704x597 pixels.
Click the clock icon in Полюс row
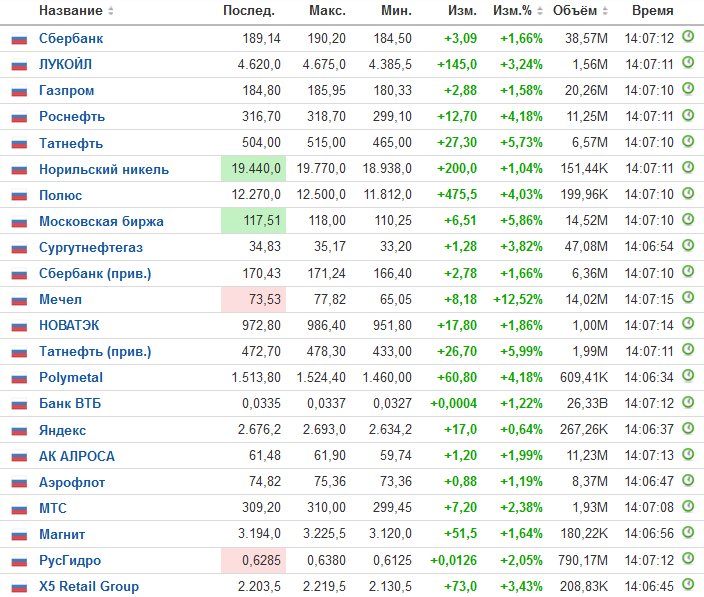688,193
